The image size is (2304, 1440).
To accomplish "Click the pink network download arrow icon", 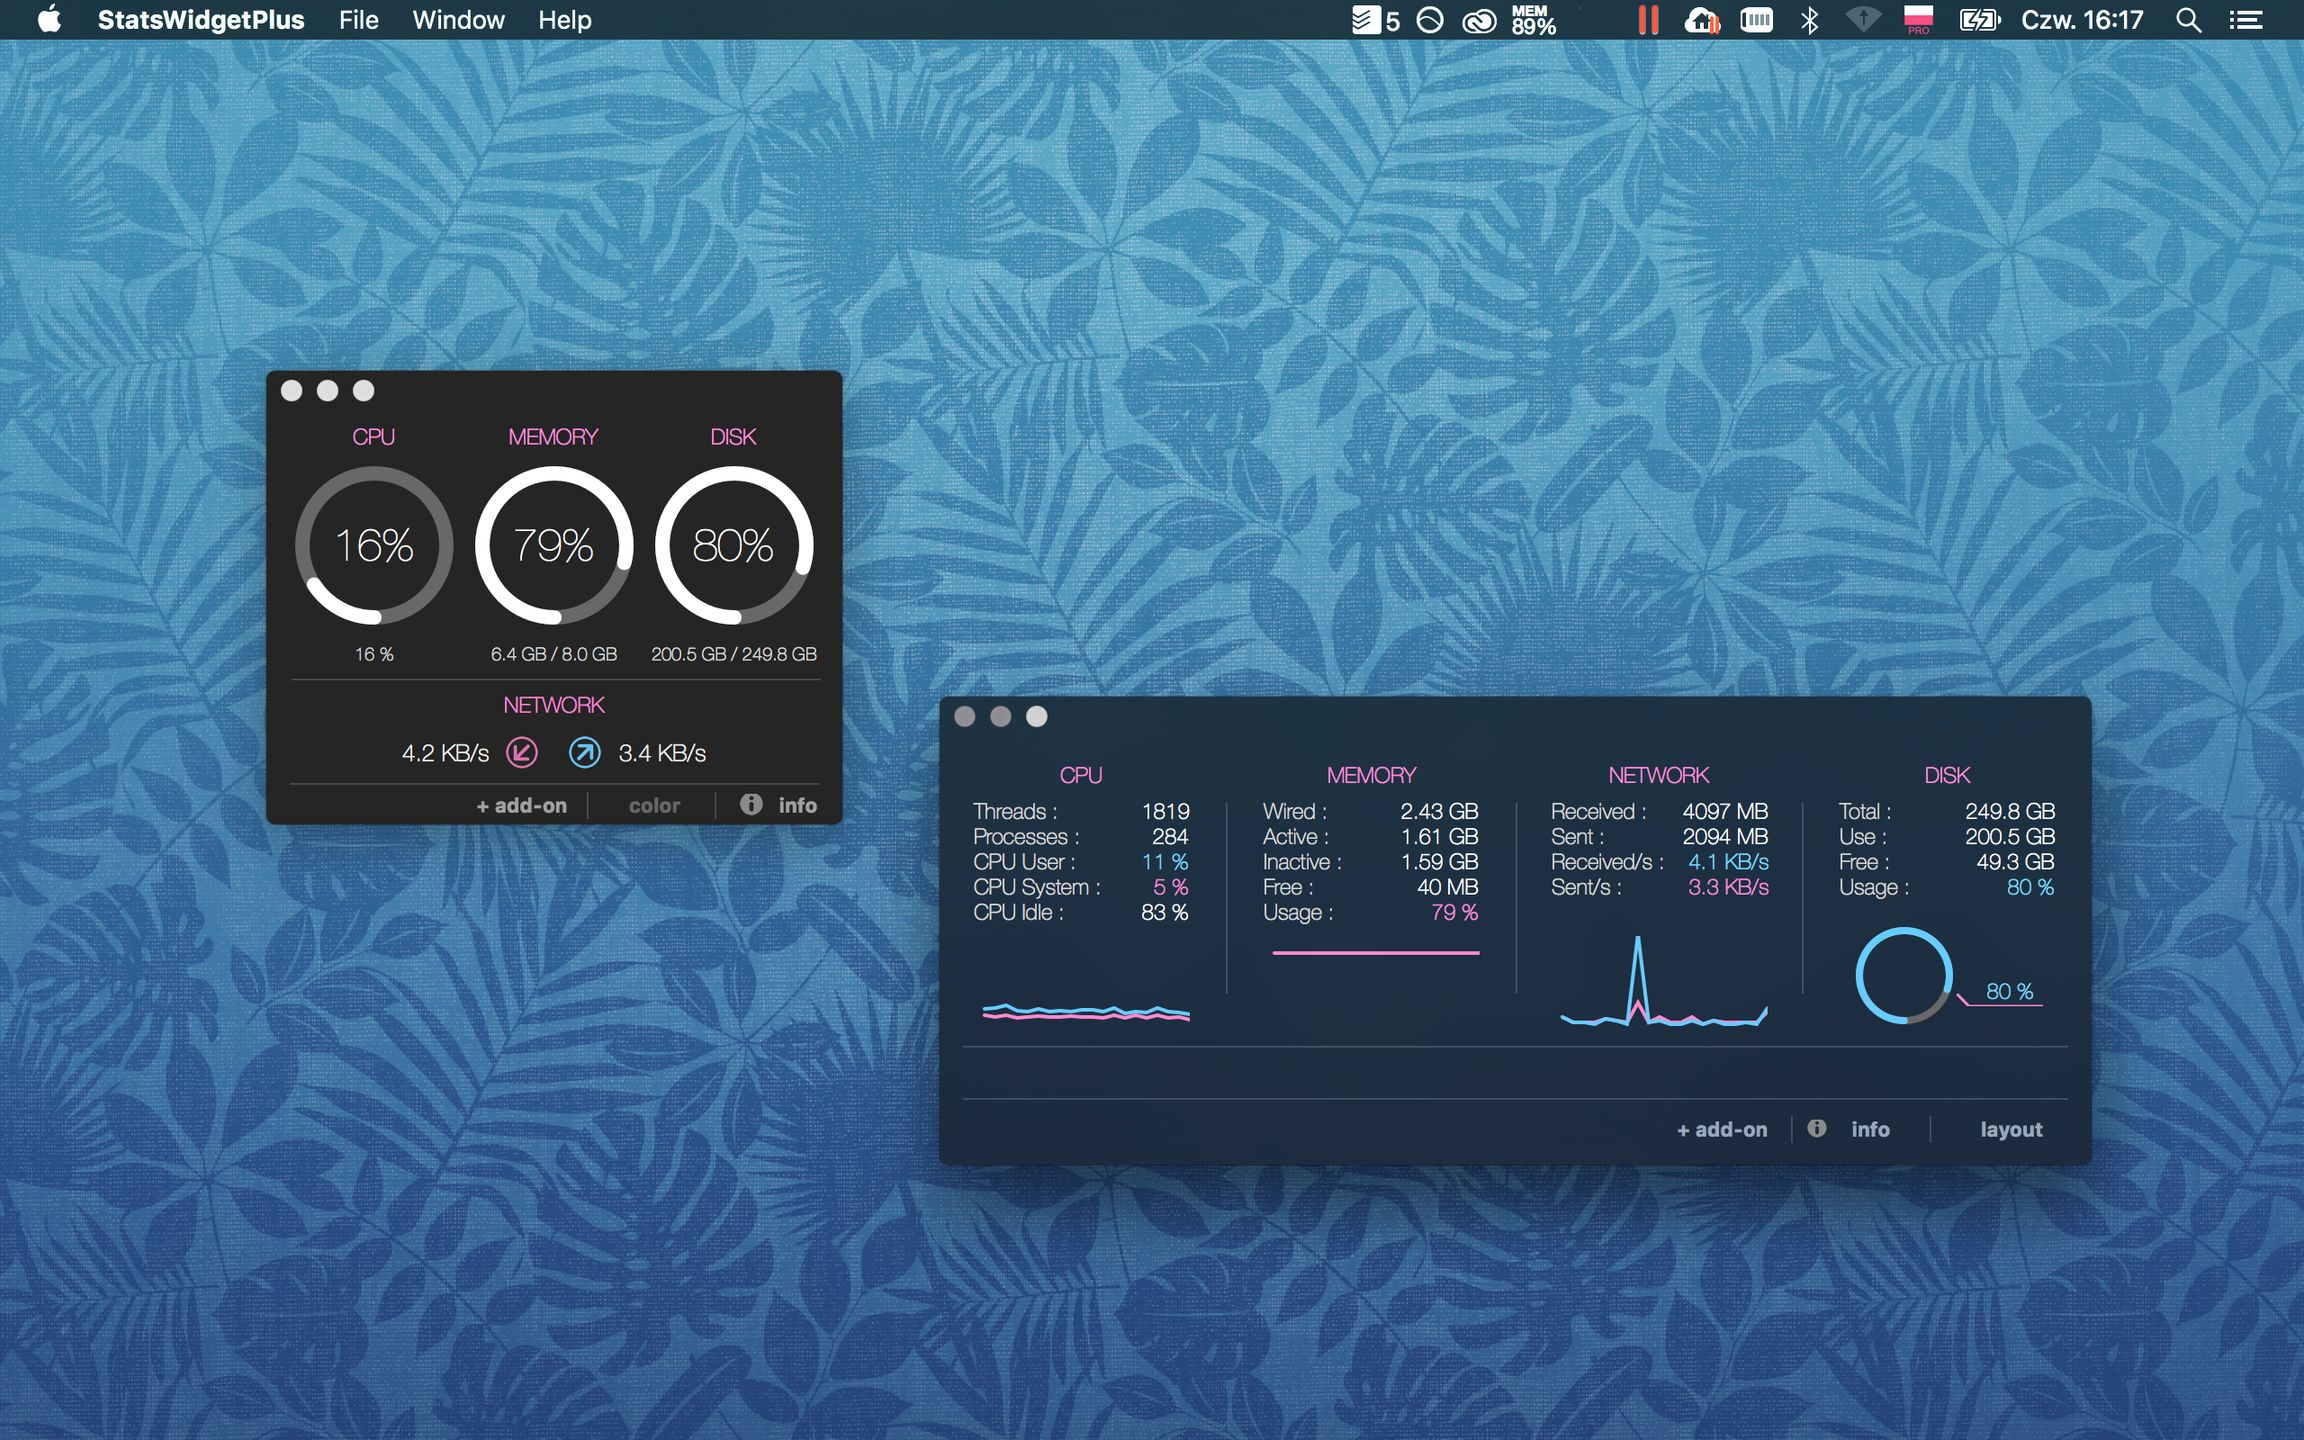I will [522, 752].
